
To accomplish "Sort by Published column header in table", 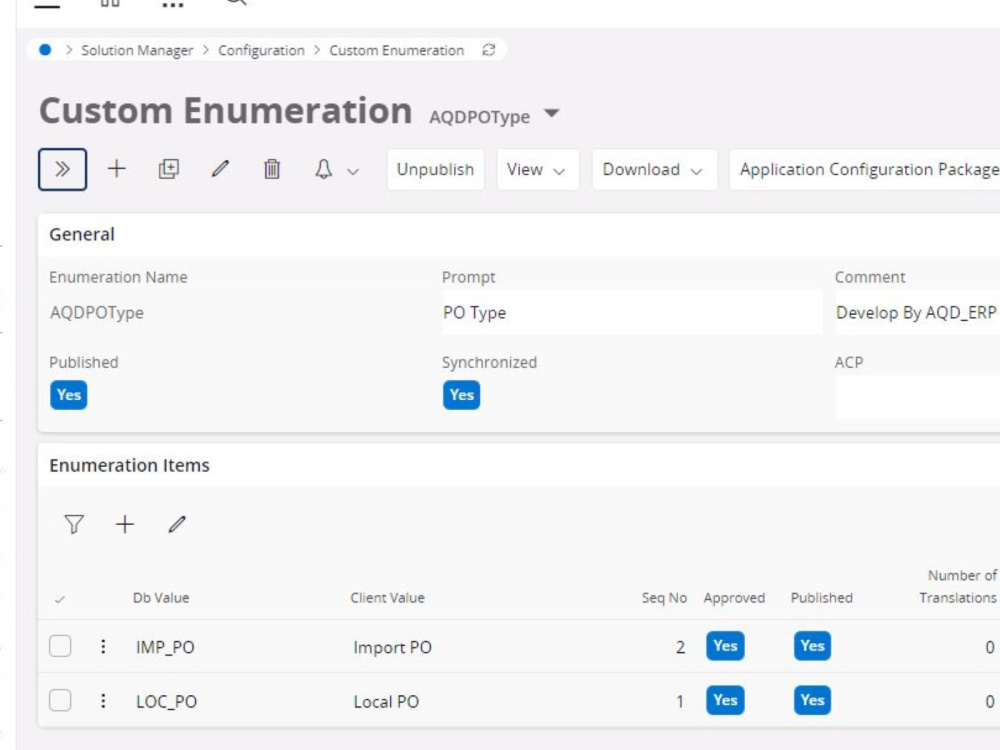I will click(x=821, y=598).
